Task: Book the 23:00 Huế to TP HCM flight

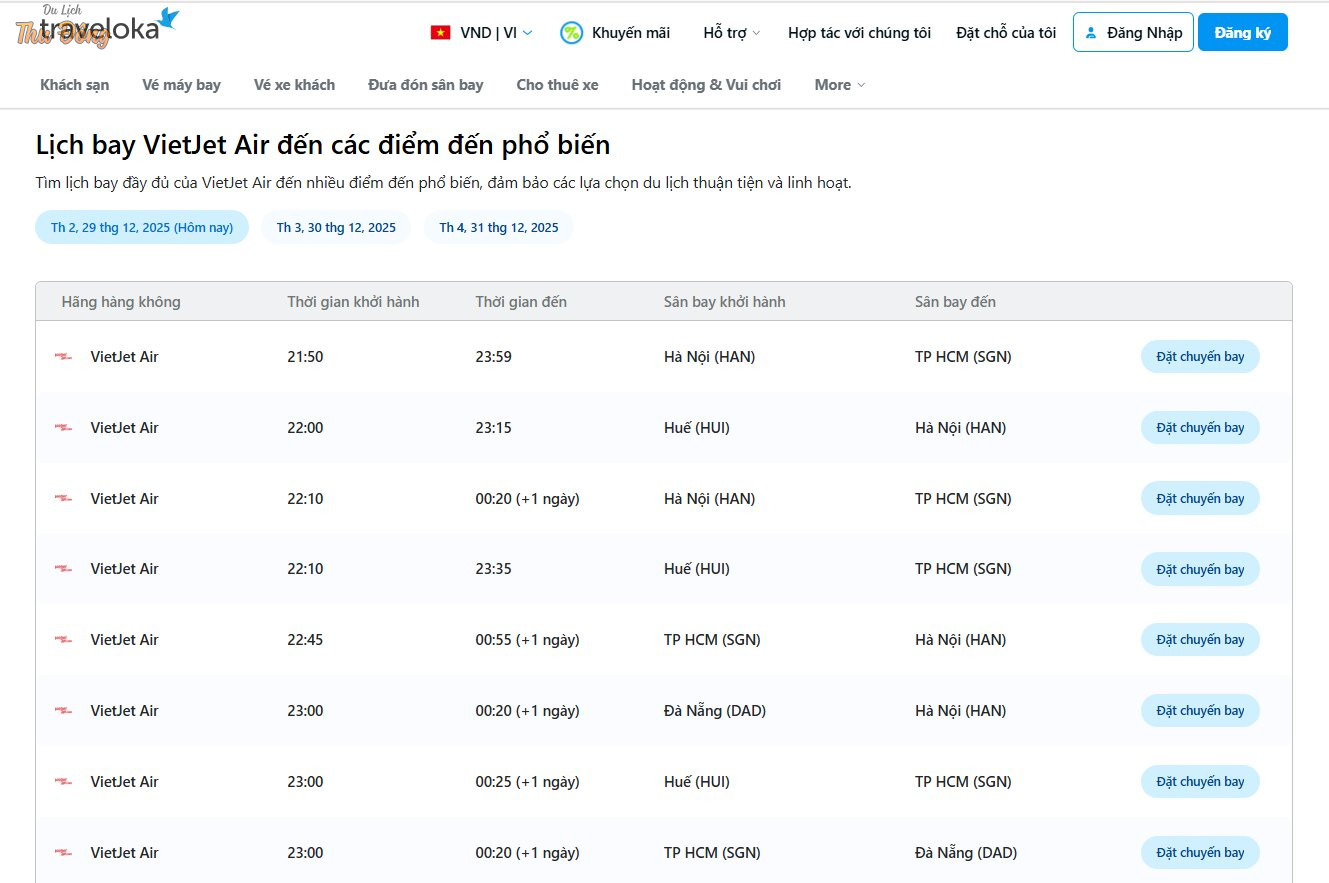Action: (1200, 782)
